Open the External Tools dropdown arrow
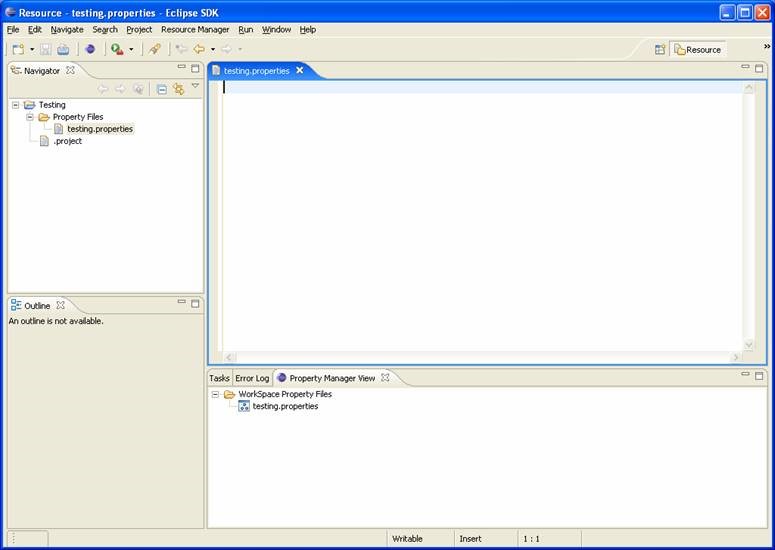The image size is (775, 550). 131,49
